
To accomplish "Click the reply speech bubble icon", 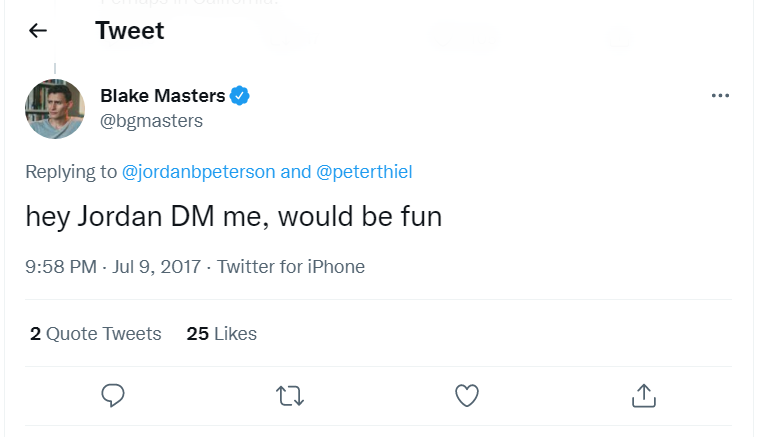I will 113,395.
